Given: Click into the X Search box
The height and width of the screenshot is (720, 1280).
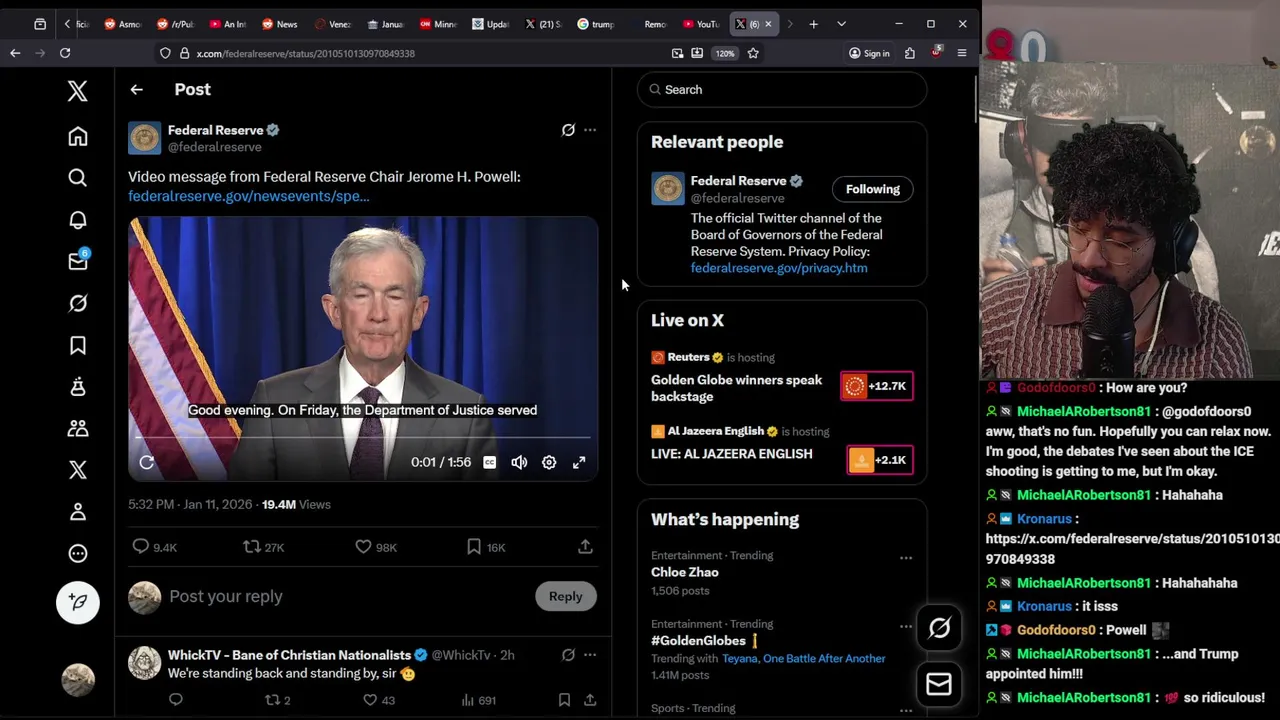Looking at the screenshot, I should 782,90.
